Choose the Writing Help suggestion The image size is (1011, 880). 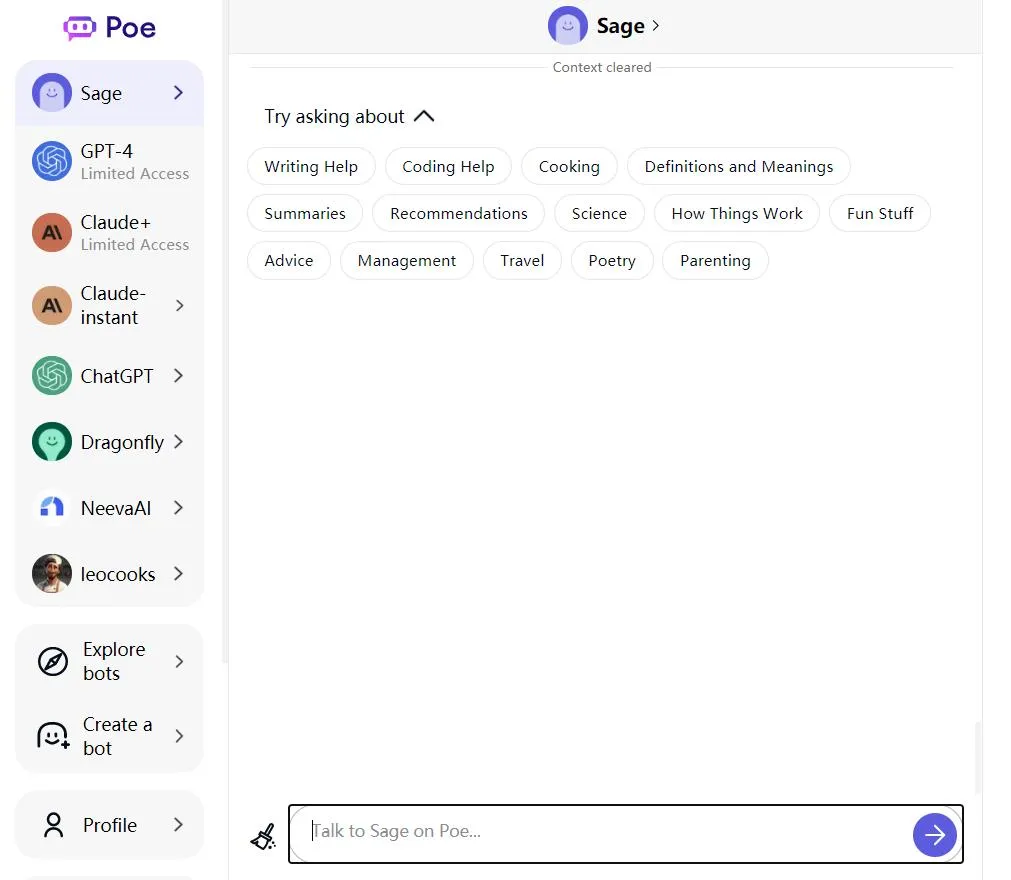click(311, 167)
